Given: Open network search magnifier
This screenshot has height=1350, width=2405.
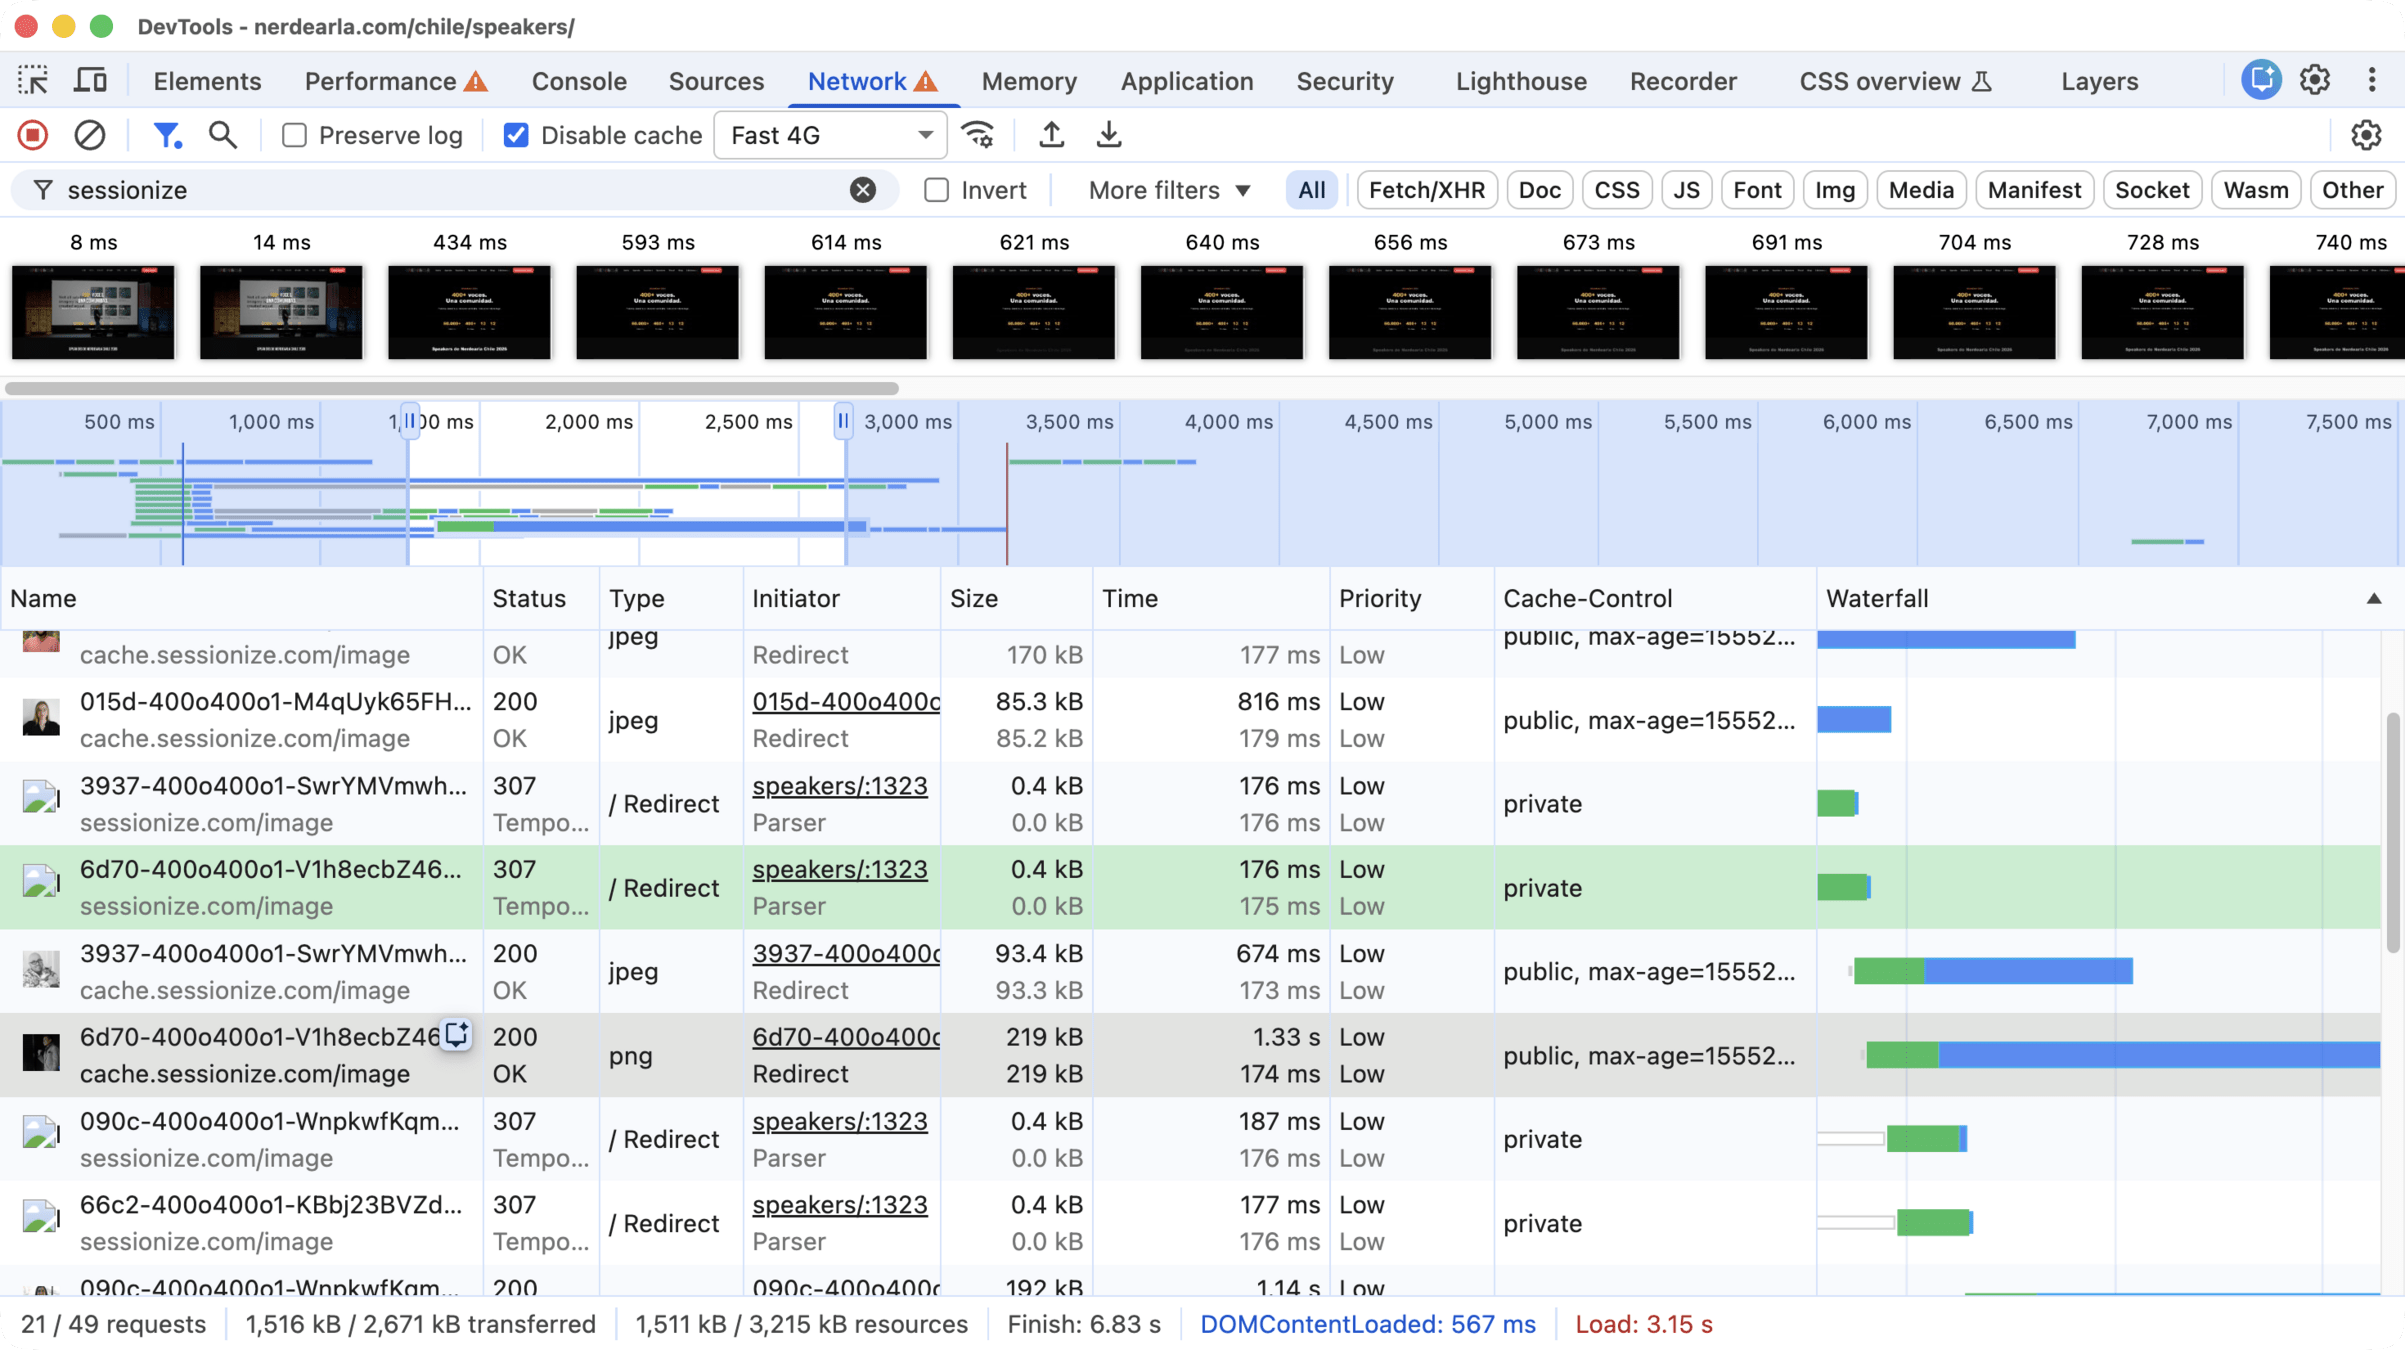Looking at the screenshot, I should point(222,135).
